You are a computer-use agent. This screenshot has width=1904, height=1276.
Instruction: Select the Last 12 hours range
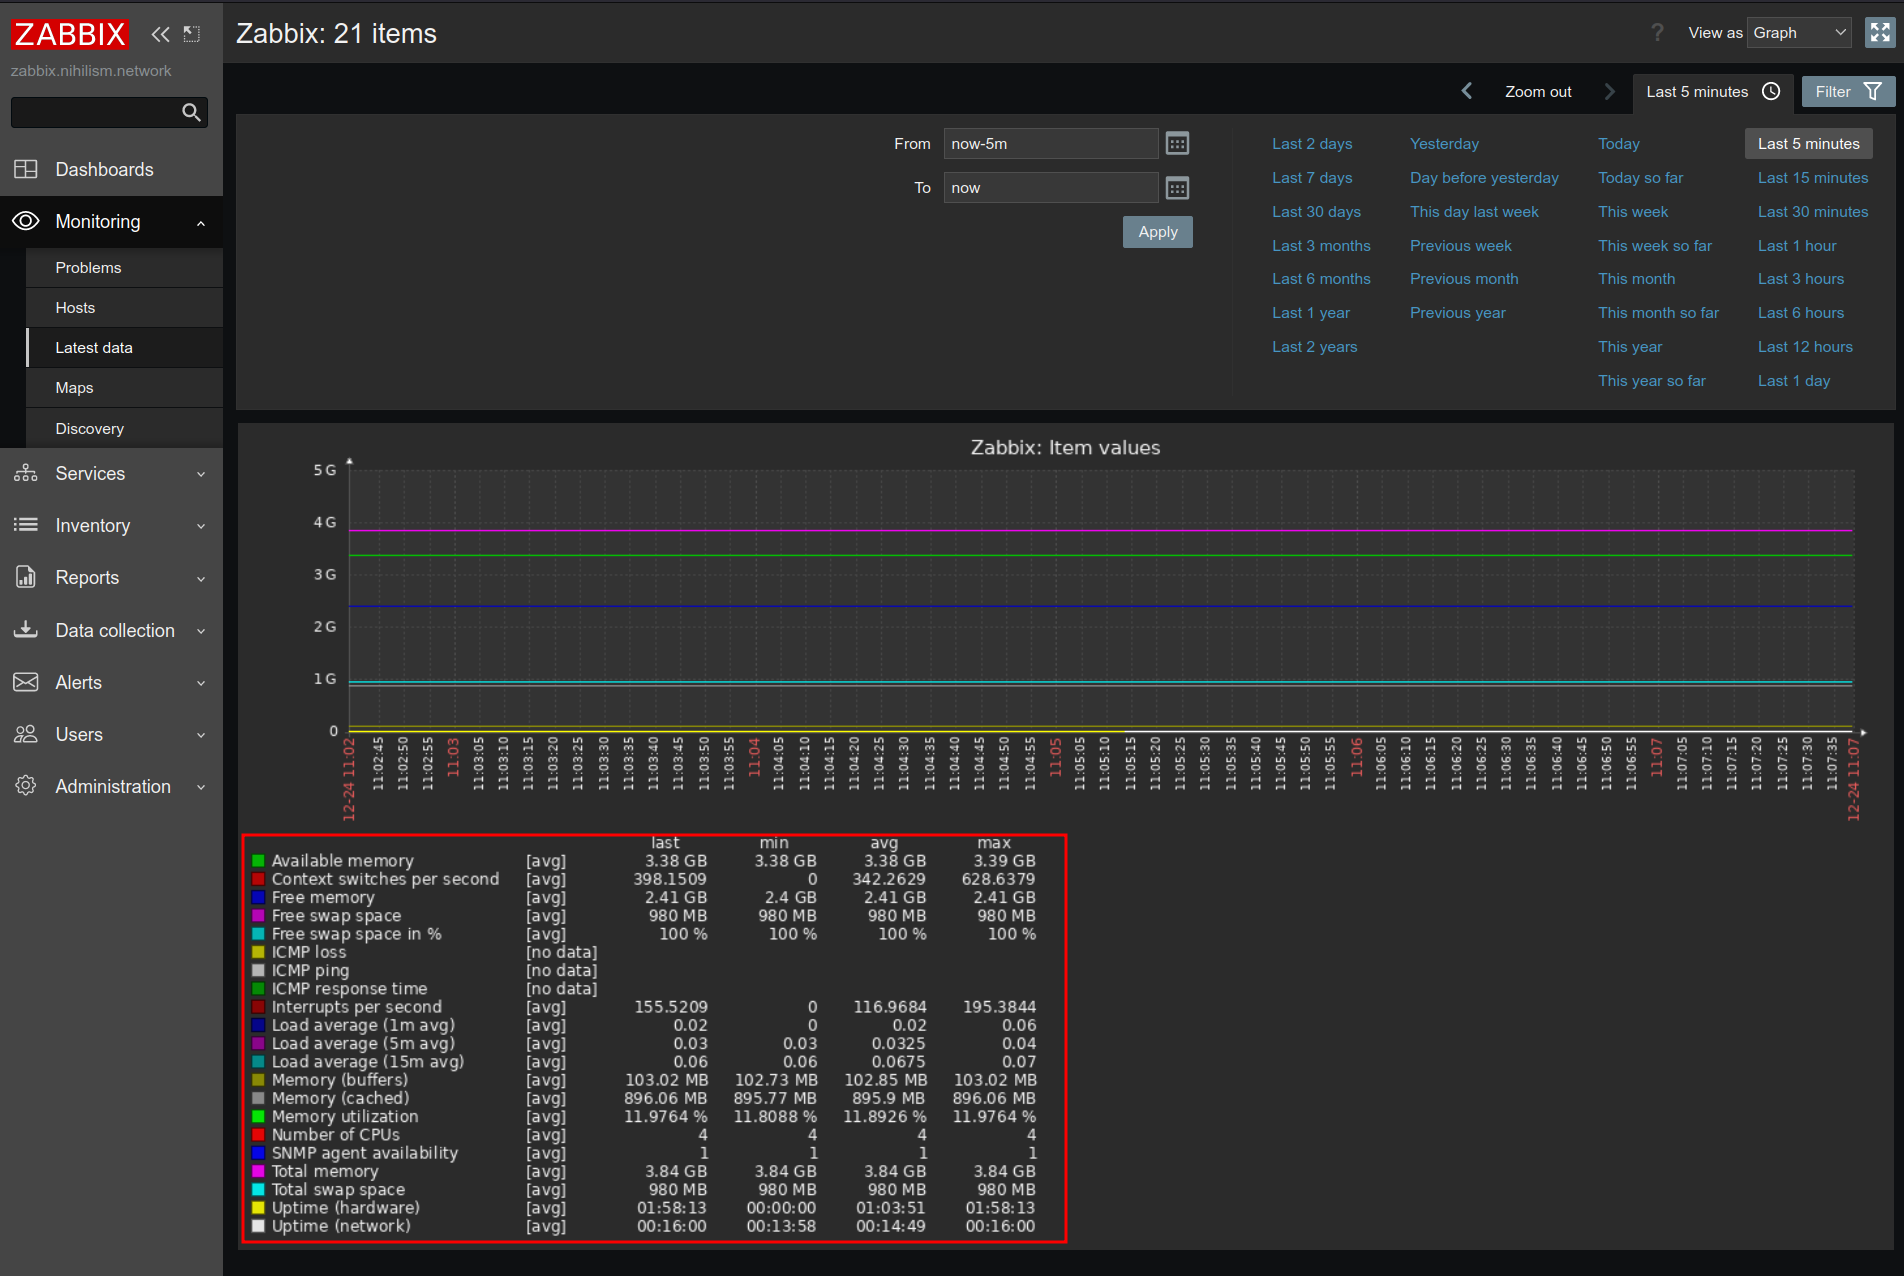[x=1805, y=347]
